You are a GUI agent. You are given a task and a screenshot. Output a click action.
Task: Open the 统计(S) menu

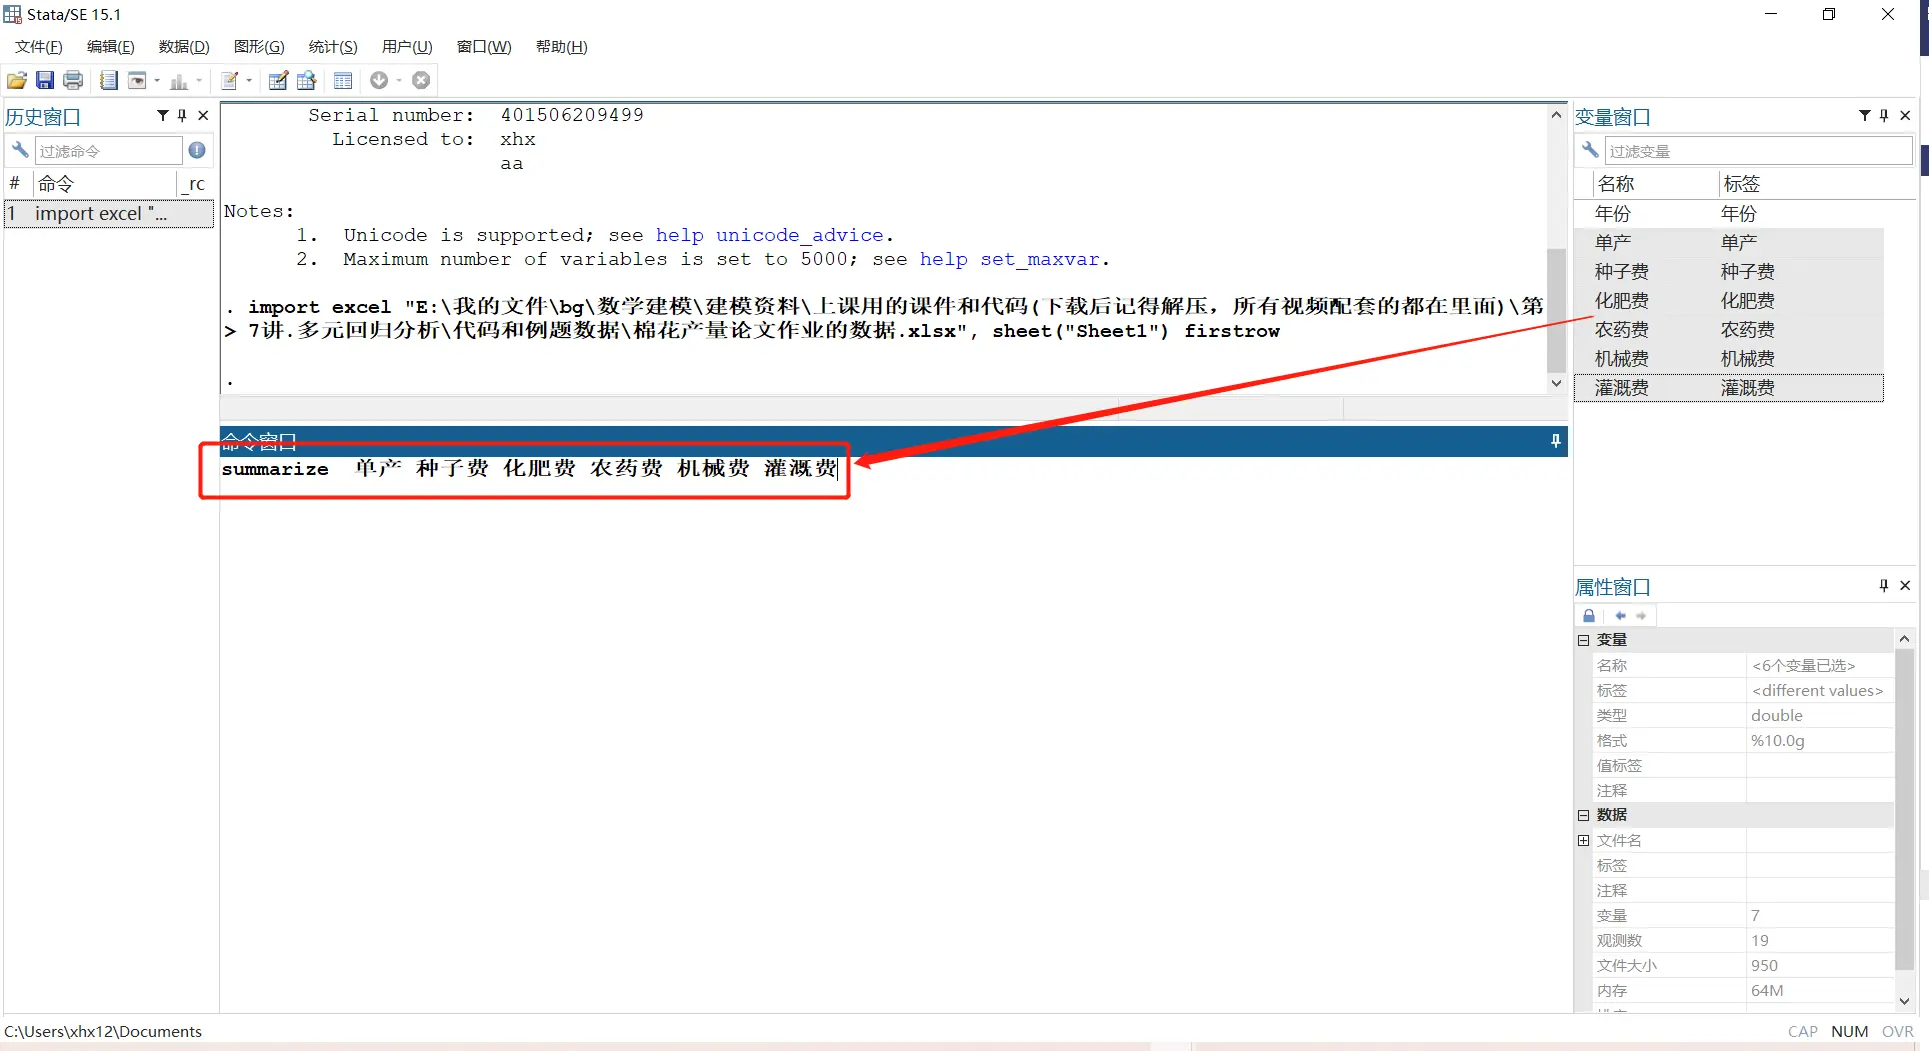pos(333,47)
